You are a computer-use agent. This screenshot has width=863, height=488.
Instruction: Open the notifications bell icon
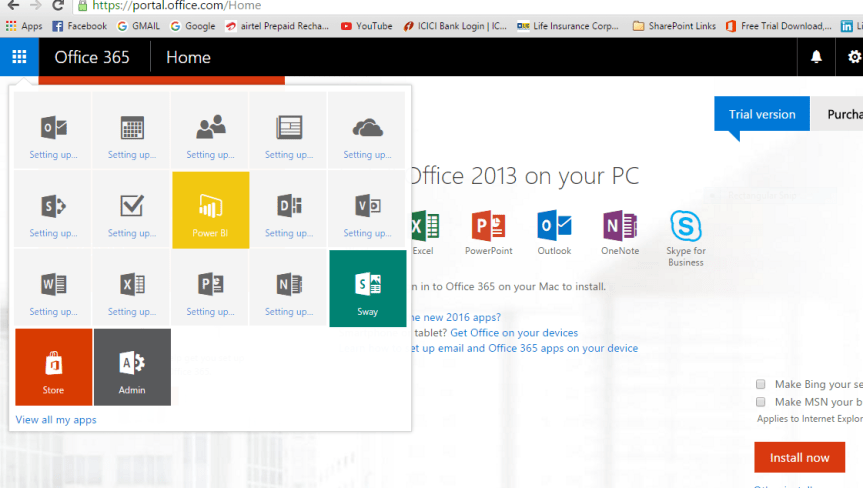point(816,57)
